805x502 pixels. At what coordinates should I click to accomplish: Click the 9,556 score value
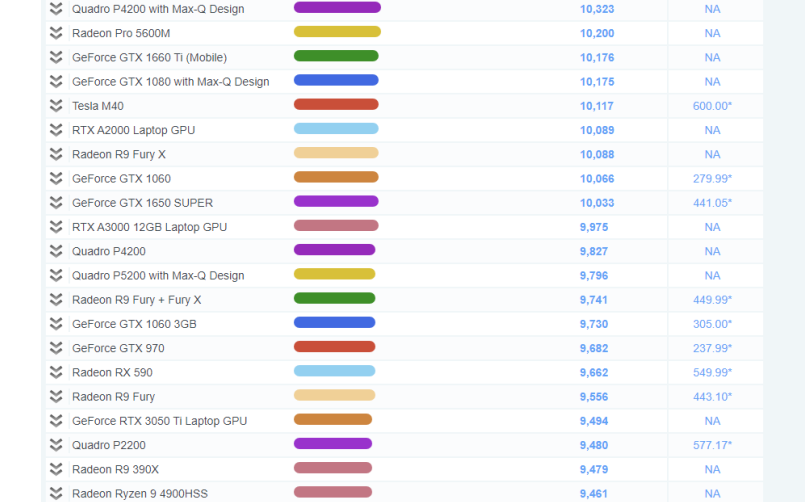click(594, 397)
